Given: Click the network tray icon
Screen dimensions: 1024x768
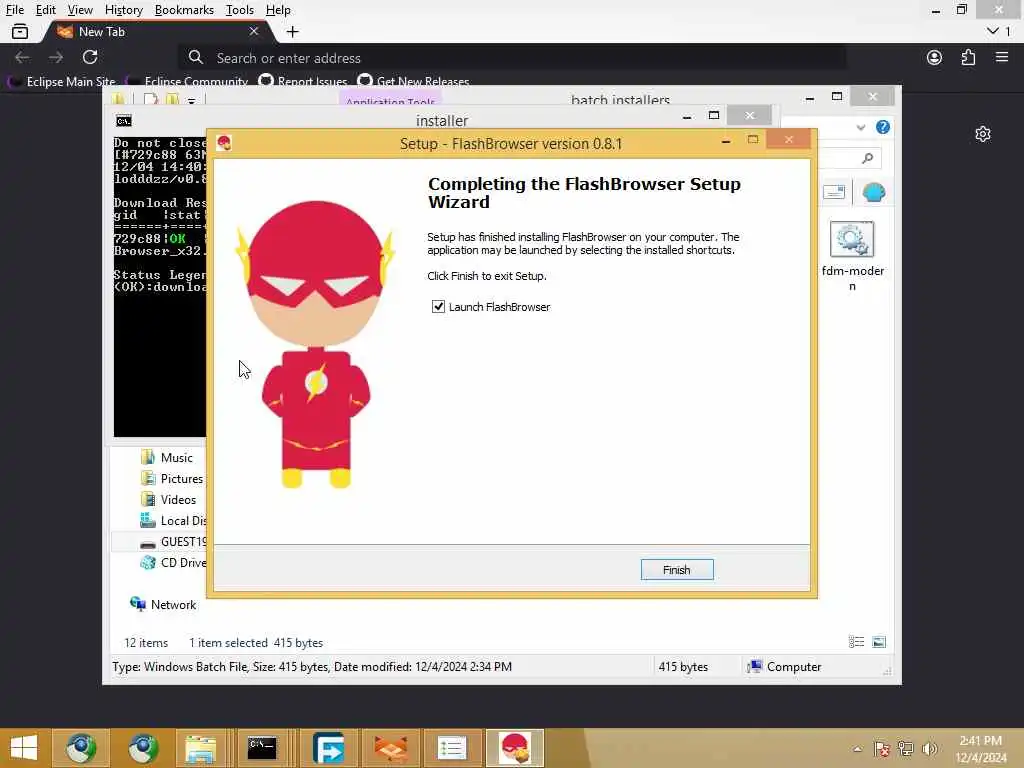Looking at the screenshot, I should click(x=906, y=749).
